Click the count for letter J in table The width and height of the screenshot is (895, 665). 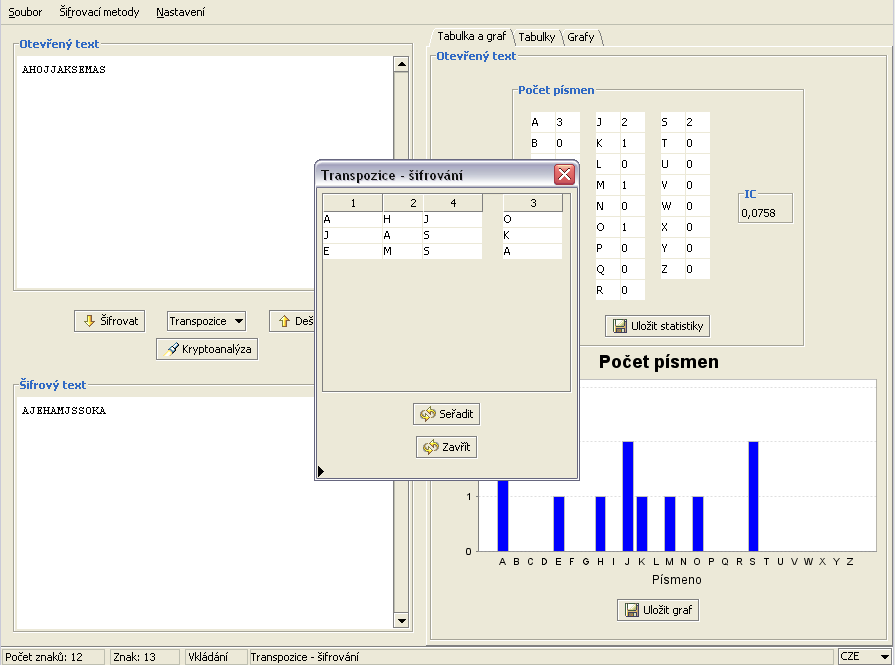pos(632,122)
